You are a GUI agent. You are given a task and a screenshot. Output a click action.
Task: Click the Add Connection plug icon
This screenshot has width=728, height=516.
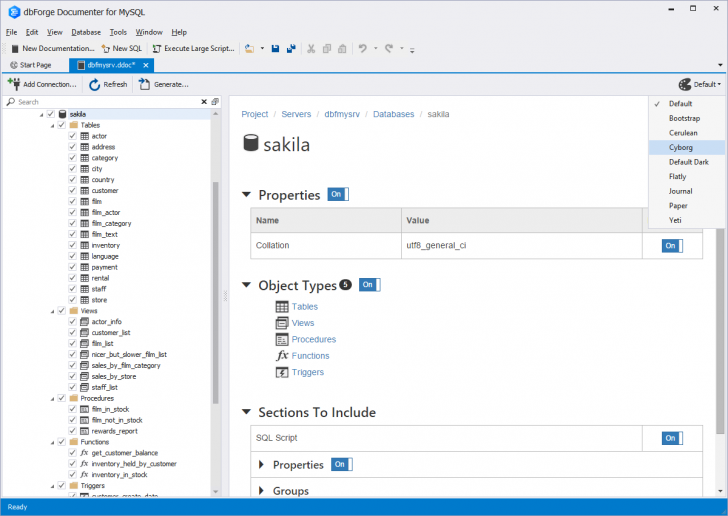coord(14,84)
